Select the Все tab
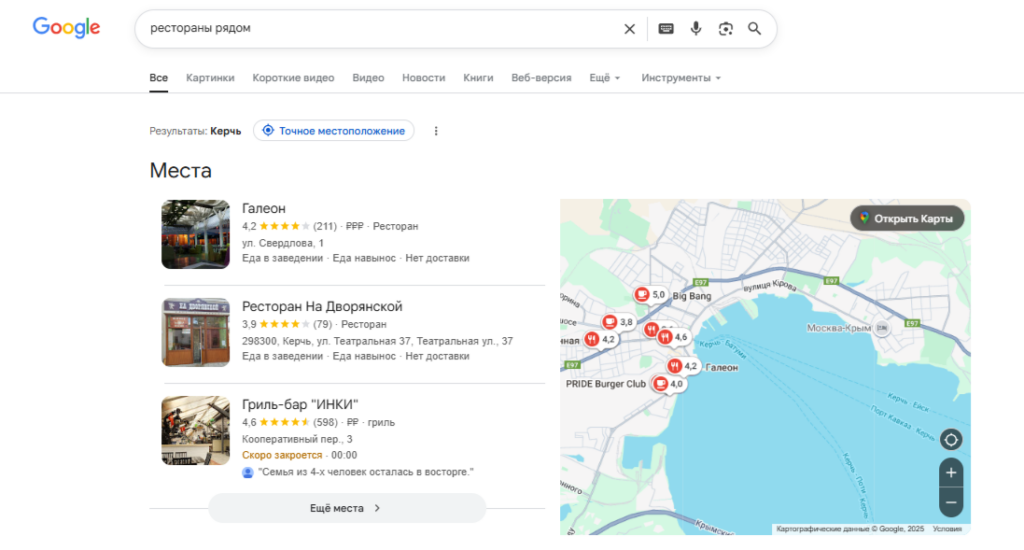This screenshot has width=1024, height=550. [159, 78]
